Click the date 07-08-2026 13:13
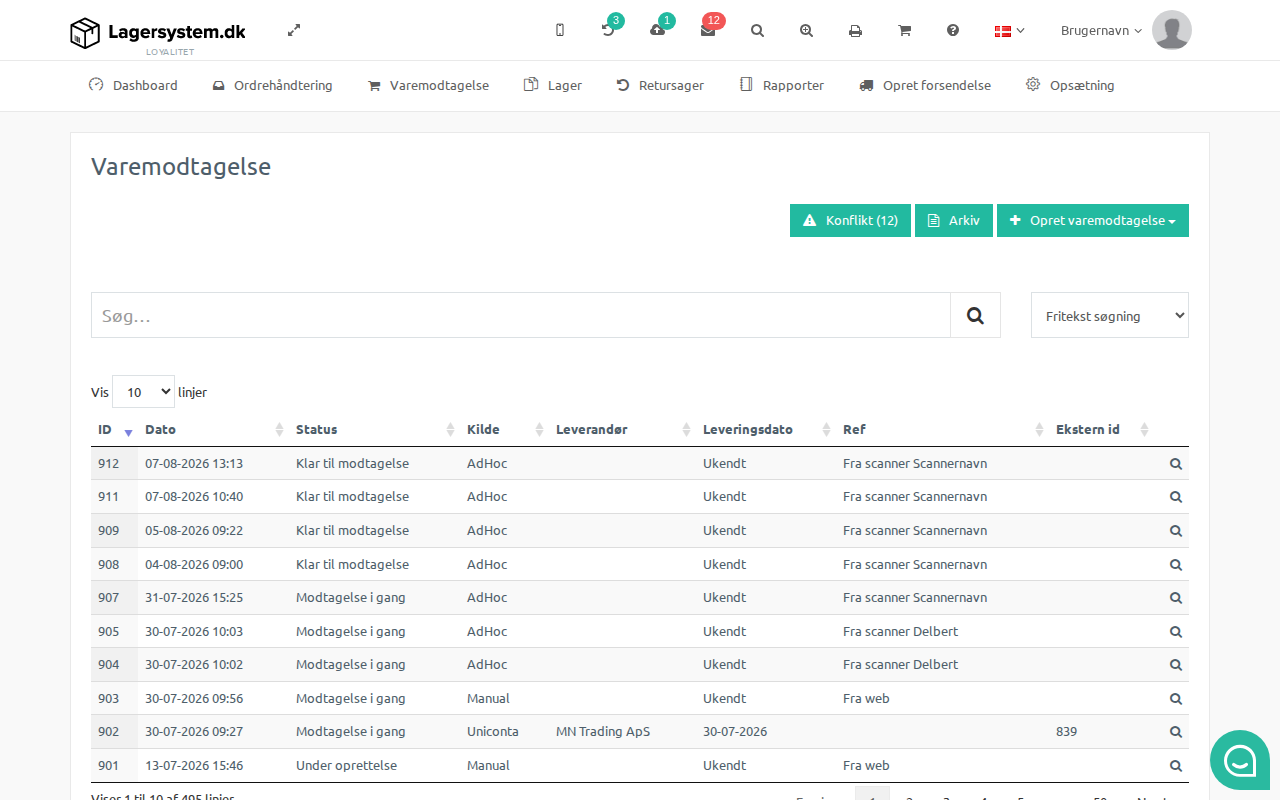Viewport: 1280px width, 800px height. [194, 464]
